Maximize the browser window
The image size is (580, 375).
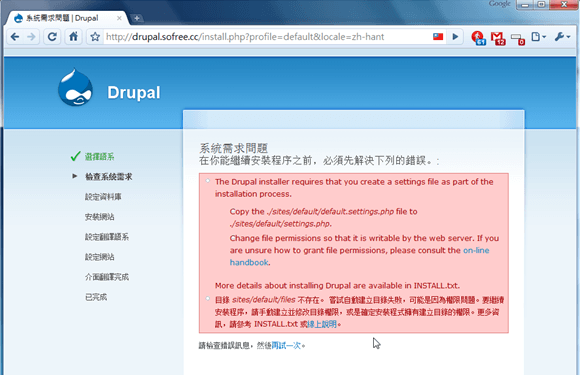click(541, 5)
